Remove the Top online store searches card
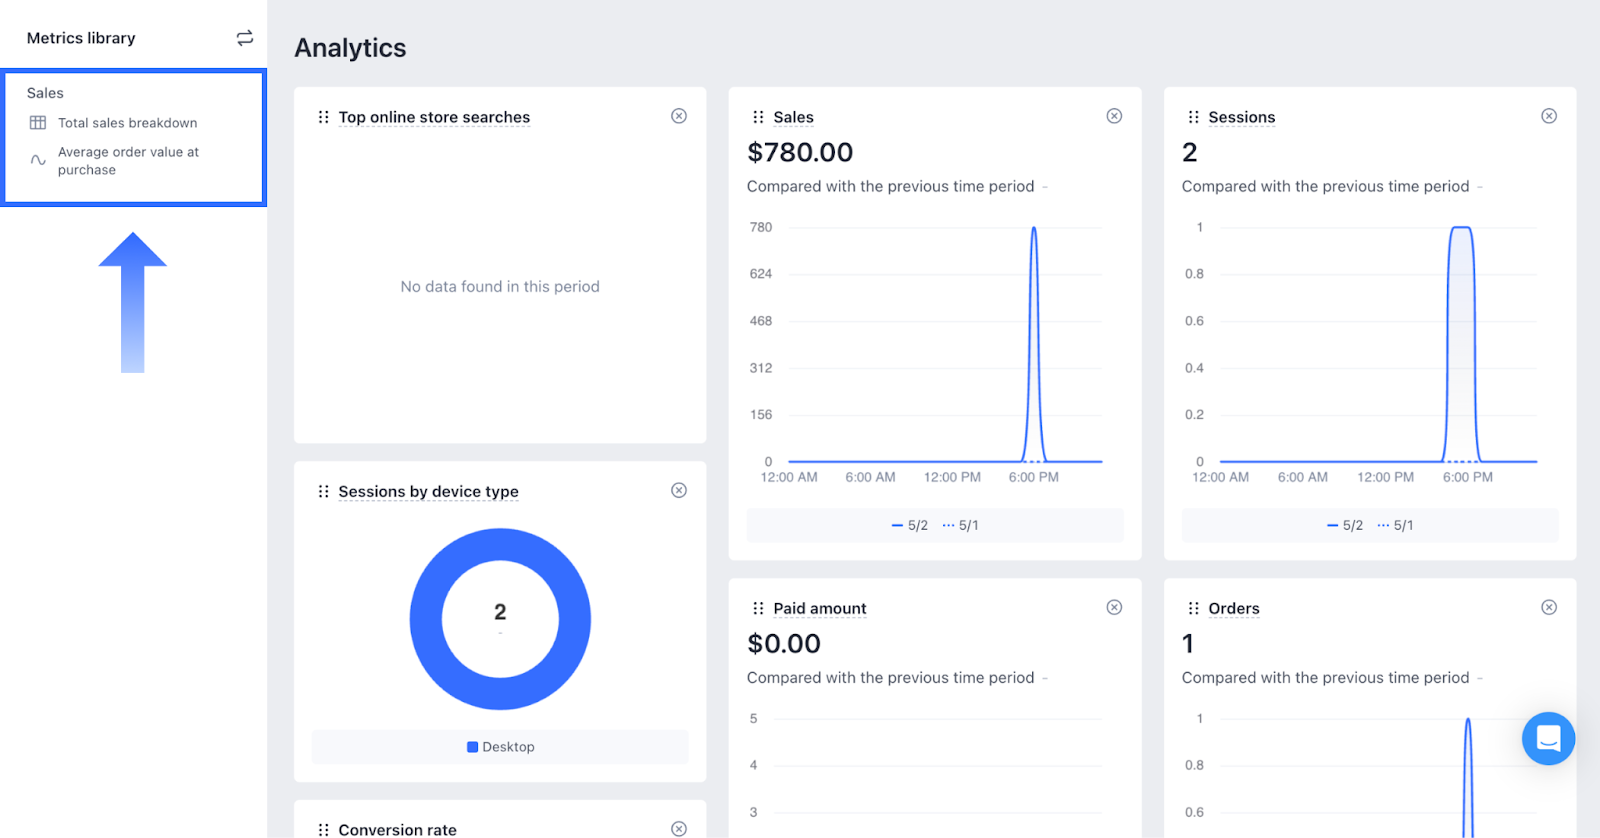The height and width of the screenshot is (838, 1600). point(679,116)
